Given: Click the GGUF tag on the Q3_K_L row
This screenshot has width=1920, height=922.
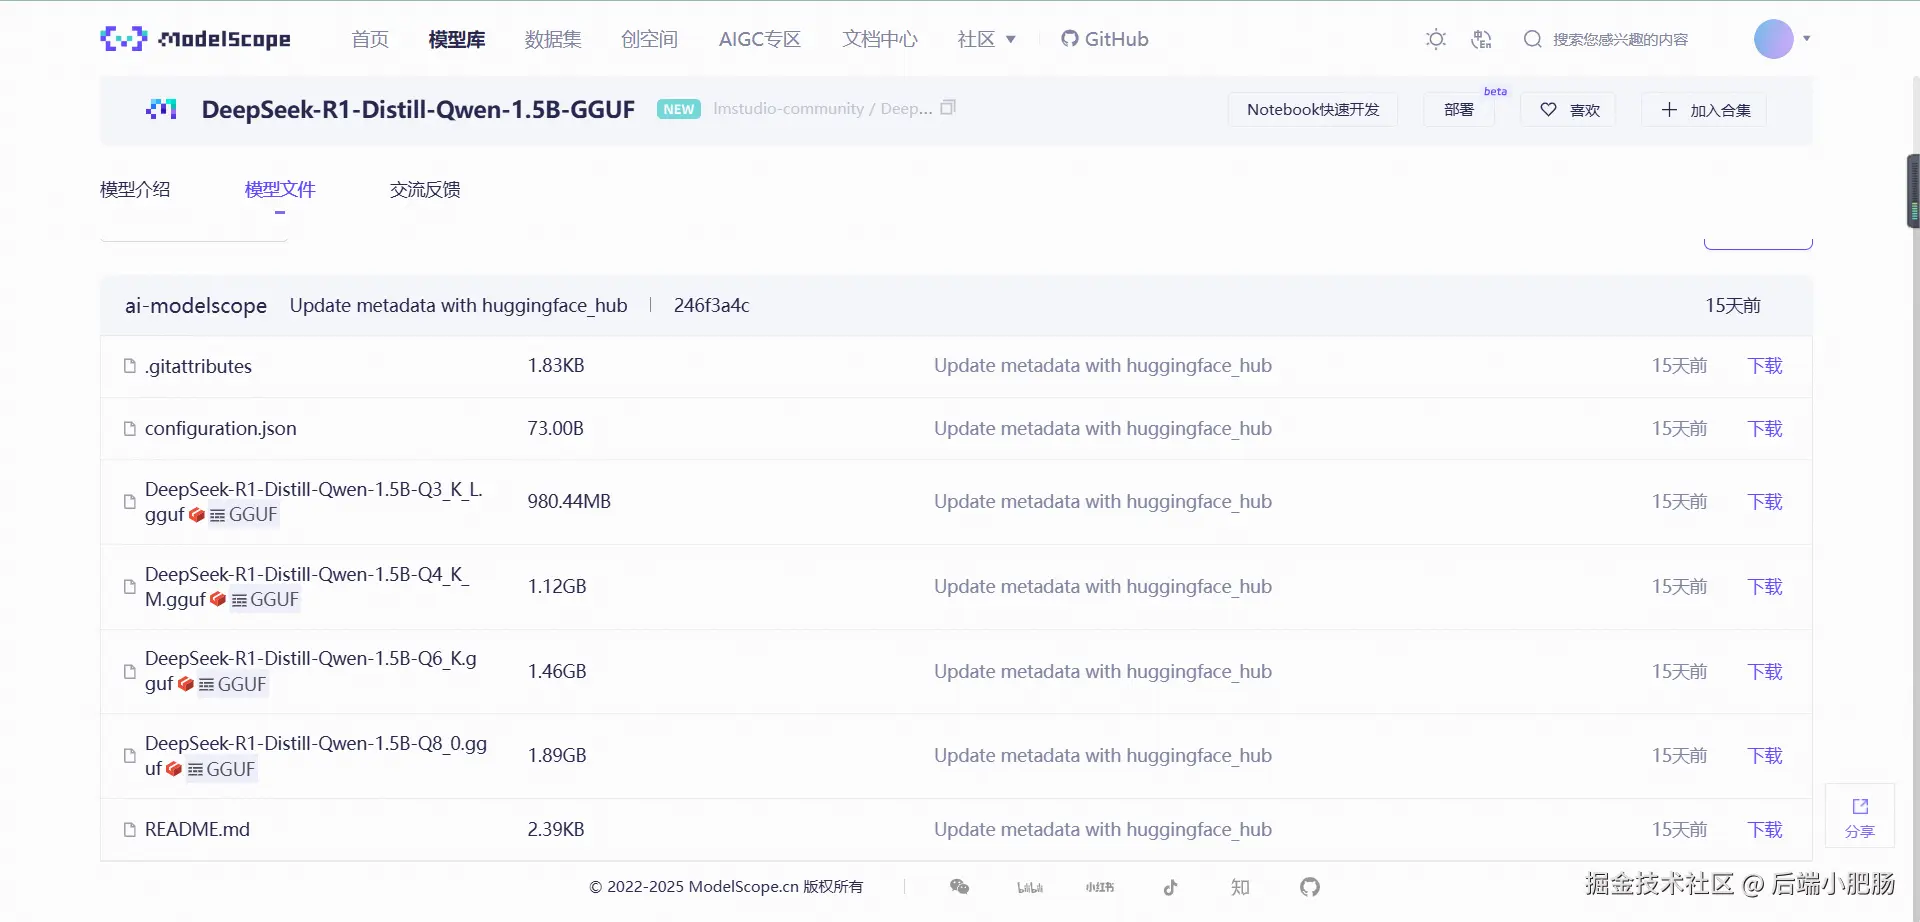Looking at the screenshot, I should (x=243, y=515).
